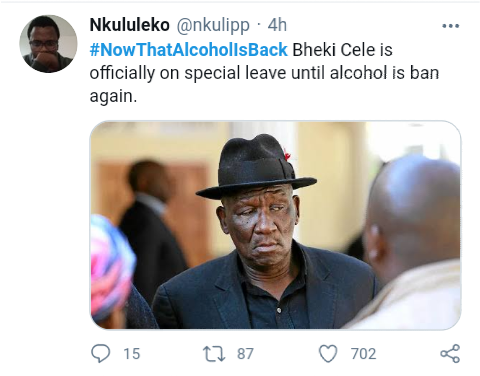Image resolution: width=480 pixels, height=376 pixels.
Task: View the 87 retweets count
Action: (245, 354)
